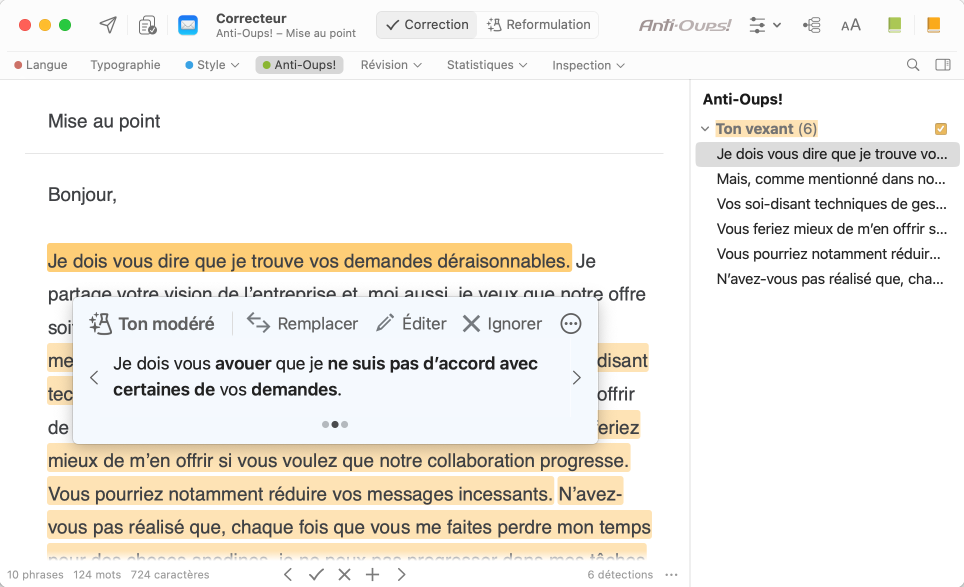The image size is (964, 587).
Task: Switch to Reformulation mode
Action: [538, 25]
